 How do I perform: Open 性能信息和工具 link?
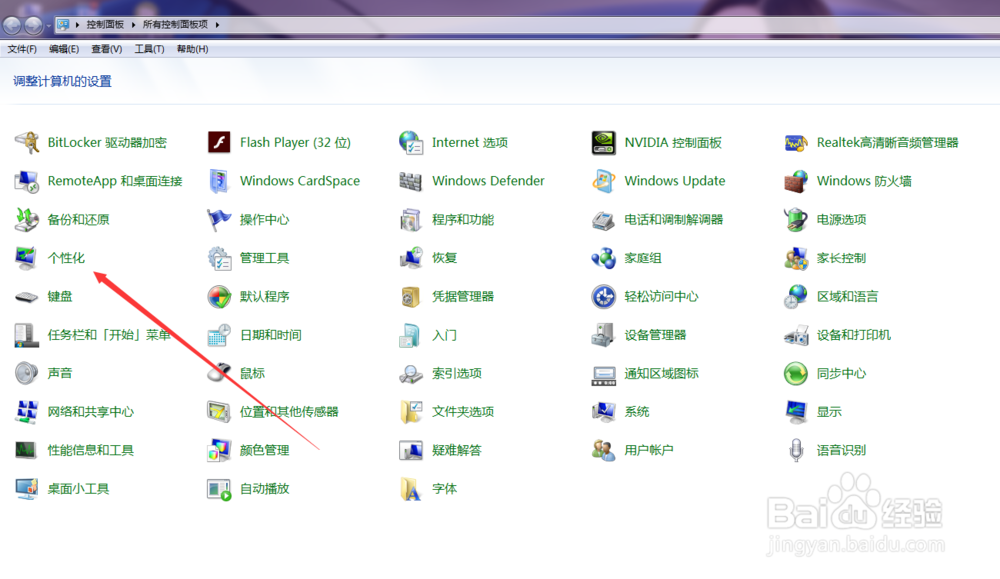[91, 450]
